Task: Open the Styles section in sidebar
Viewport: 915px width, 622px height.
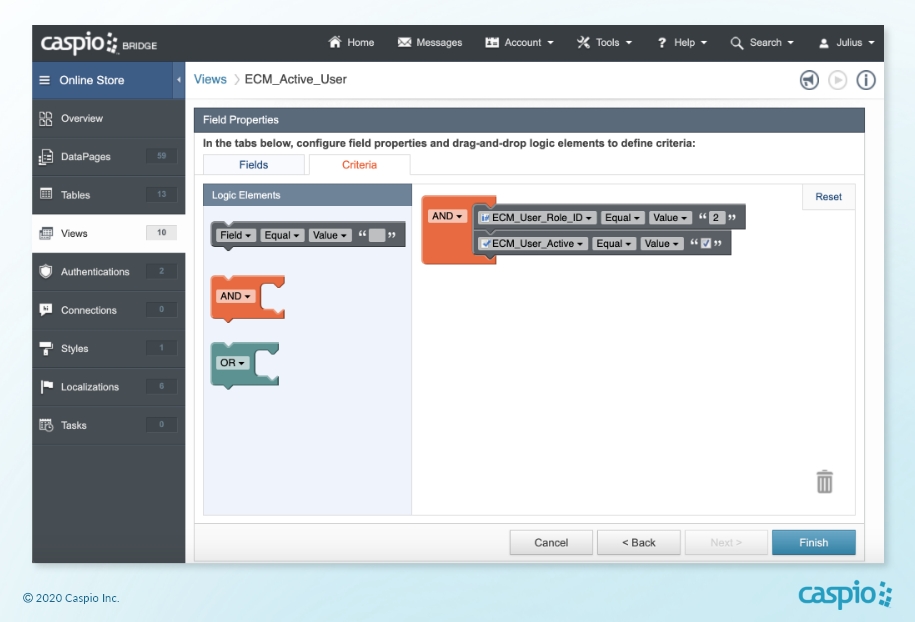Action: click(74, 349)
